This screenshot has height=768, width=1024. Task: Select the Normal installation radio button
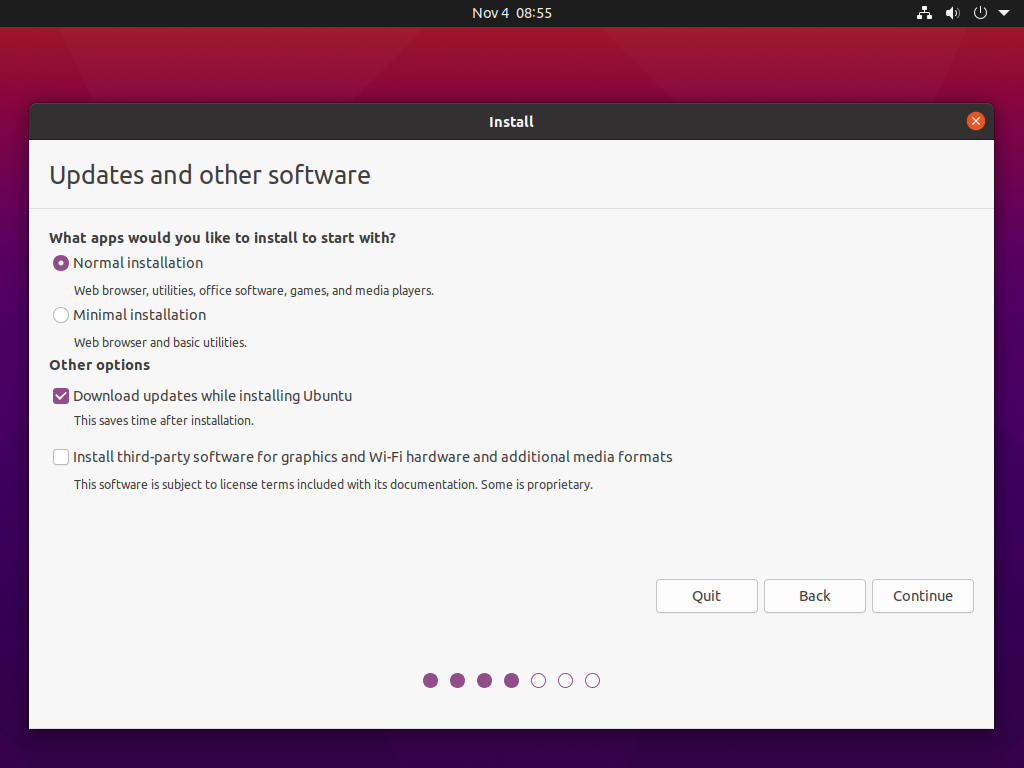coord(61,263)
